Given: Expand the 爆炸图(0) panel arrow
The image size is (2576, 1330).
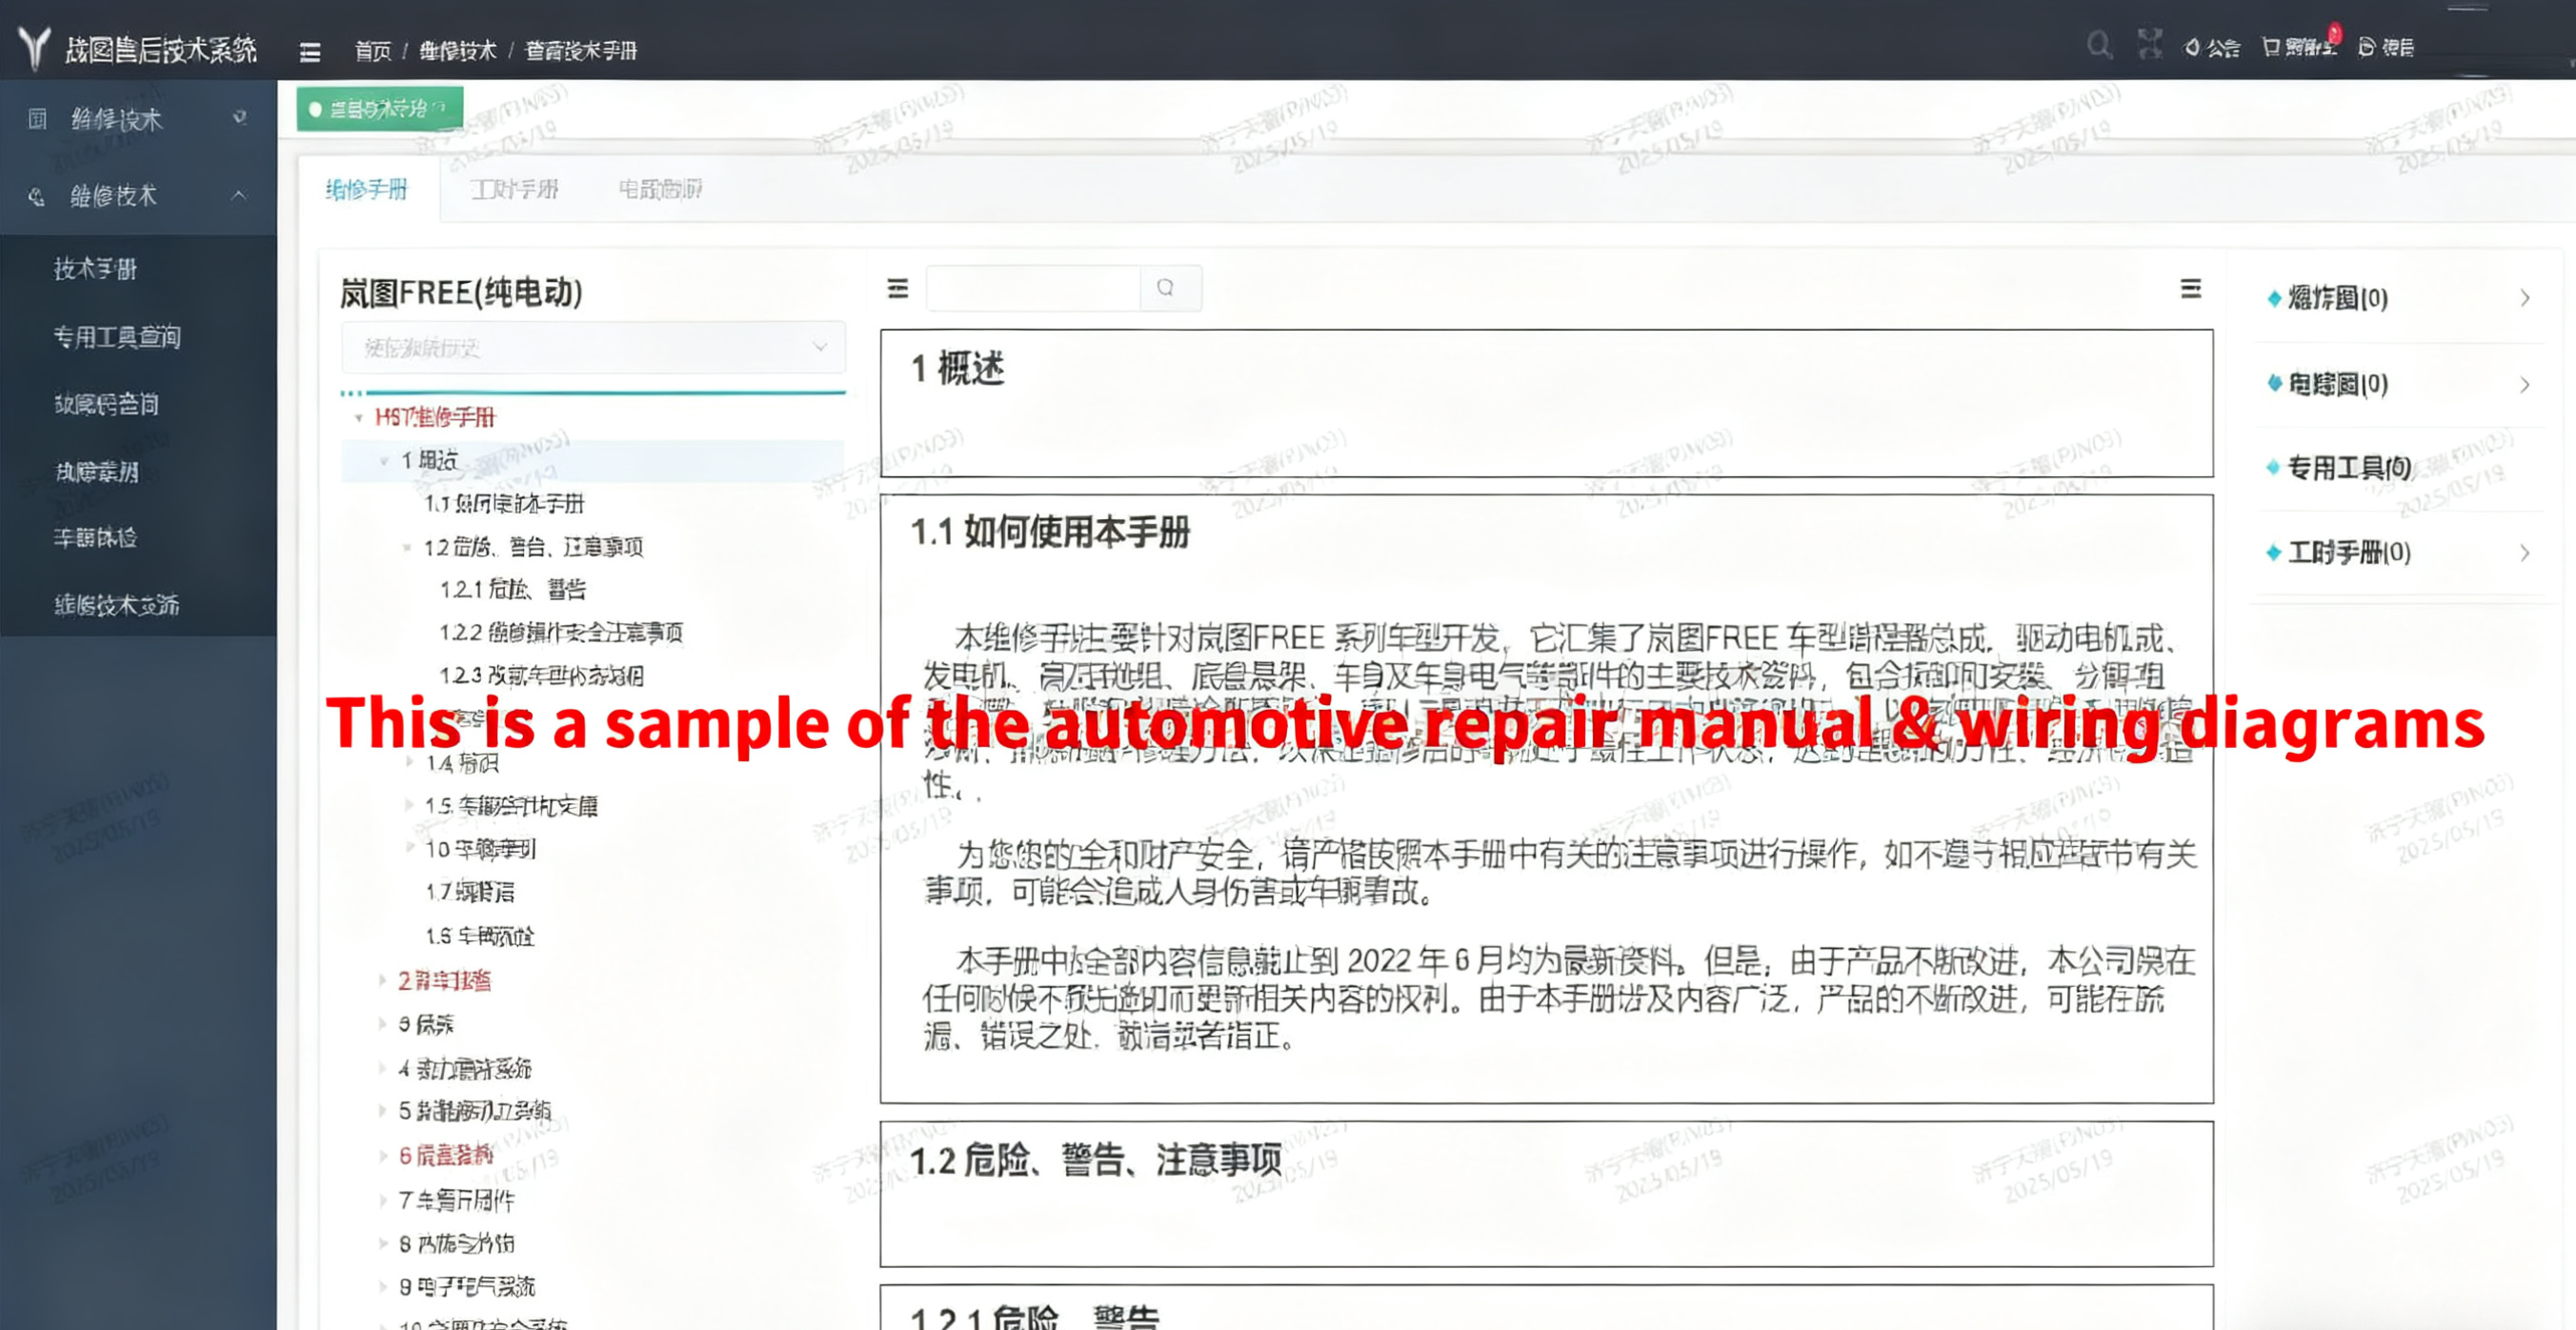Looking at the screenshot, I should pyautogui.click(x=2525, y=298).
